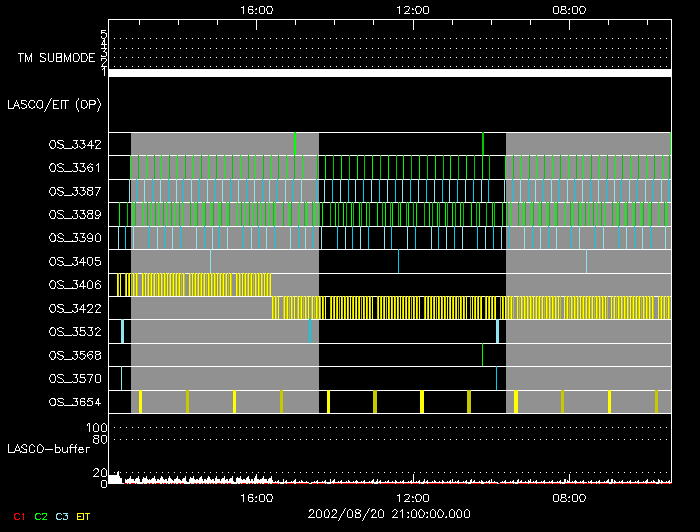This screenshot has height=532, width=700.
Task: Click leftmost green marker in OS_3342 row
Action: 295,143
